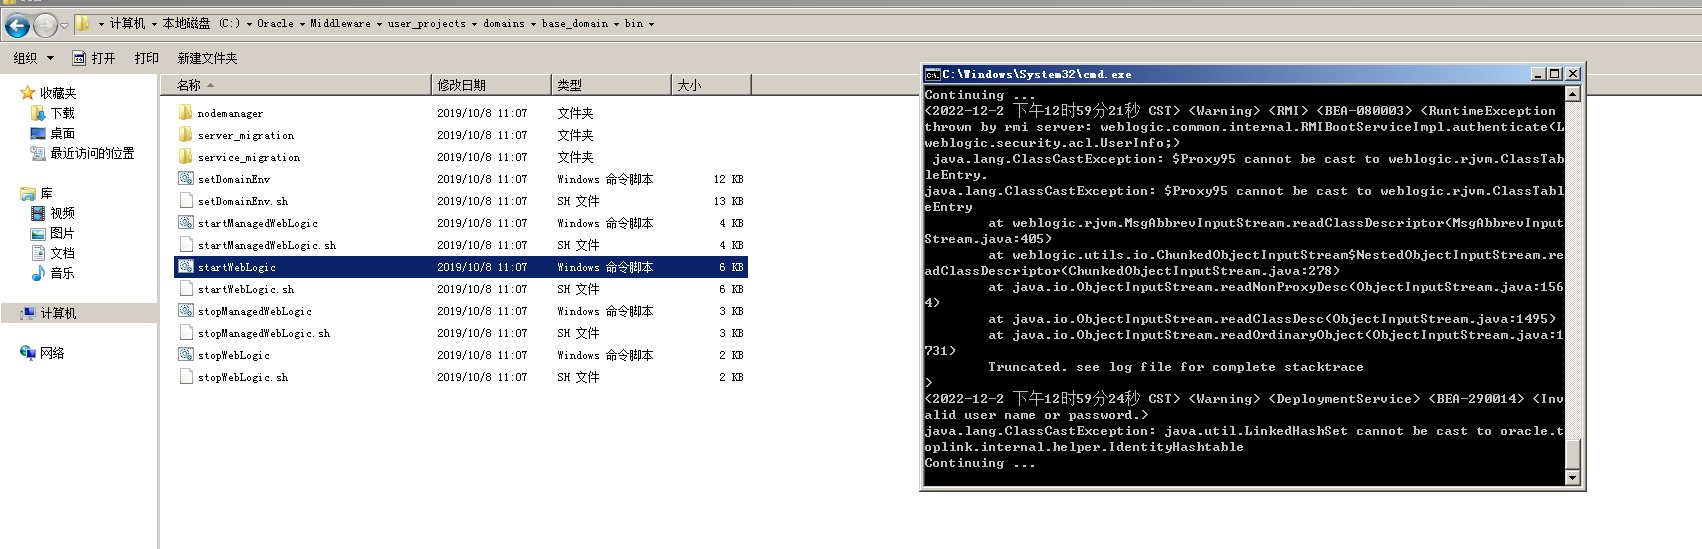Click the stopManagedWebLogic command script icon

(x=186, y=310)
